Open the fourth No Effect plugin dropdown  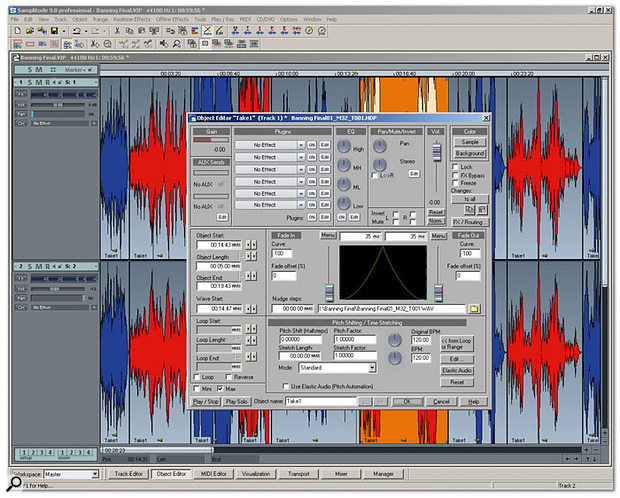click(301, 182)
